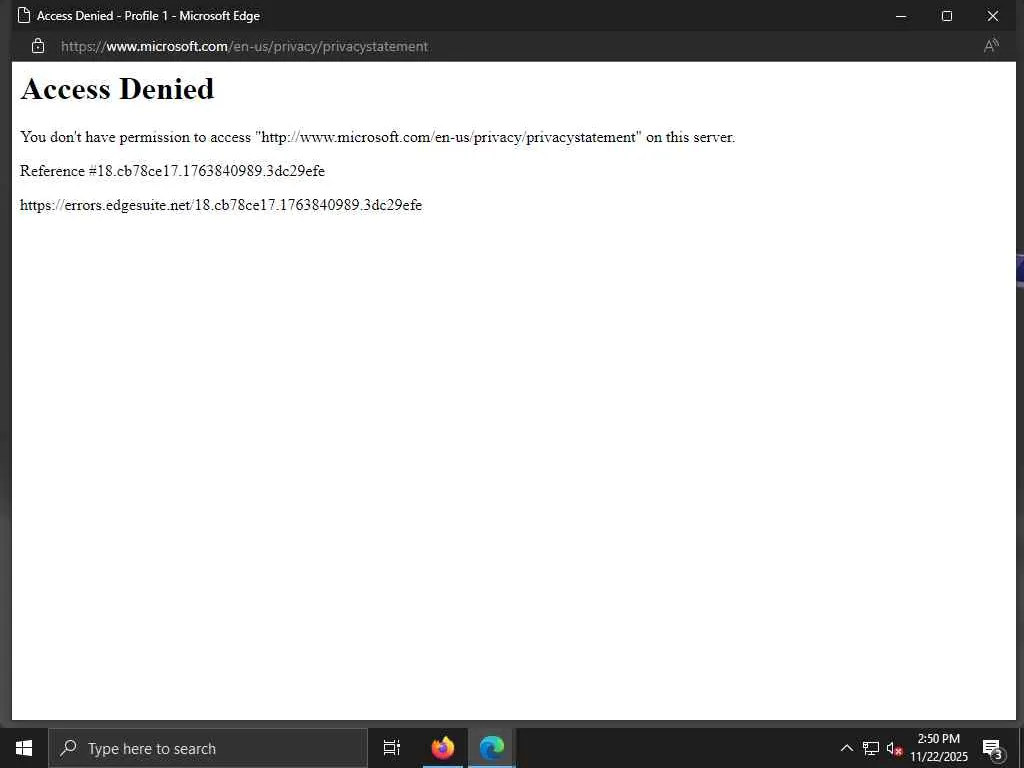This screenshot has height=768, width=1024.
Task: Select the URL address field
Action: 244,46
